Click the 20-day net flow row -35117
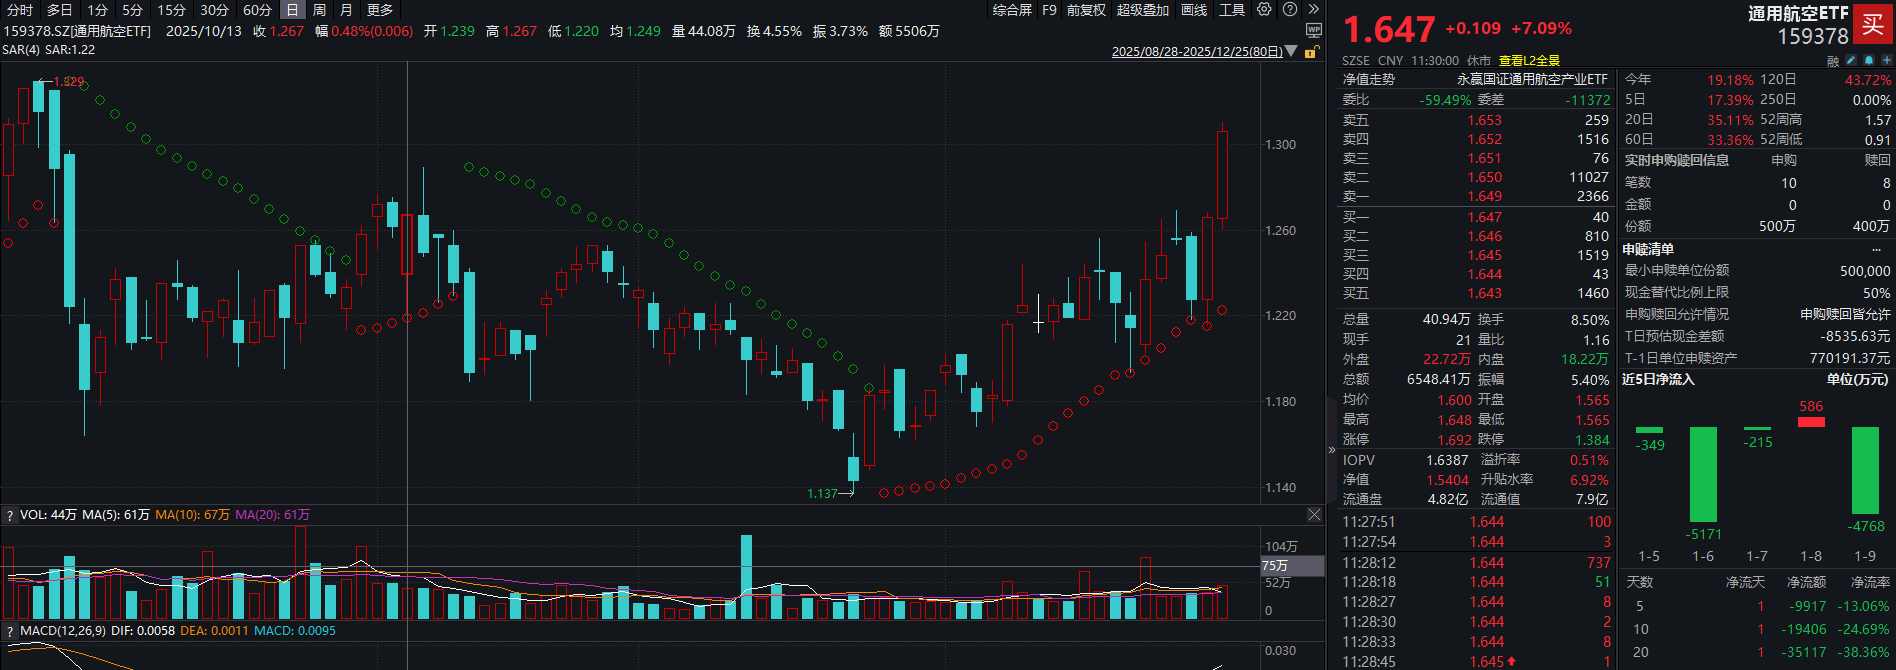This screenshot has width=1896, height=670. 1758,653
